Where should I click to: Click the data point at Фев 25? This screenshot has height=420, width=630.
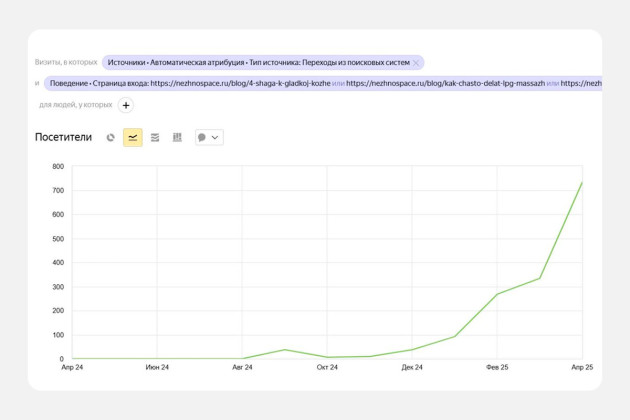[497, 294]
